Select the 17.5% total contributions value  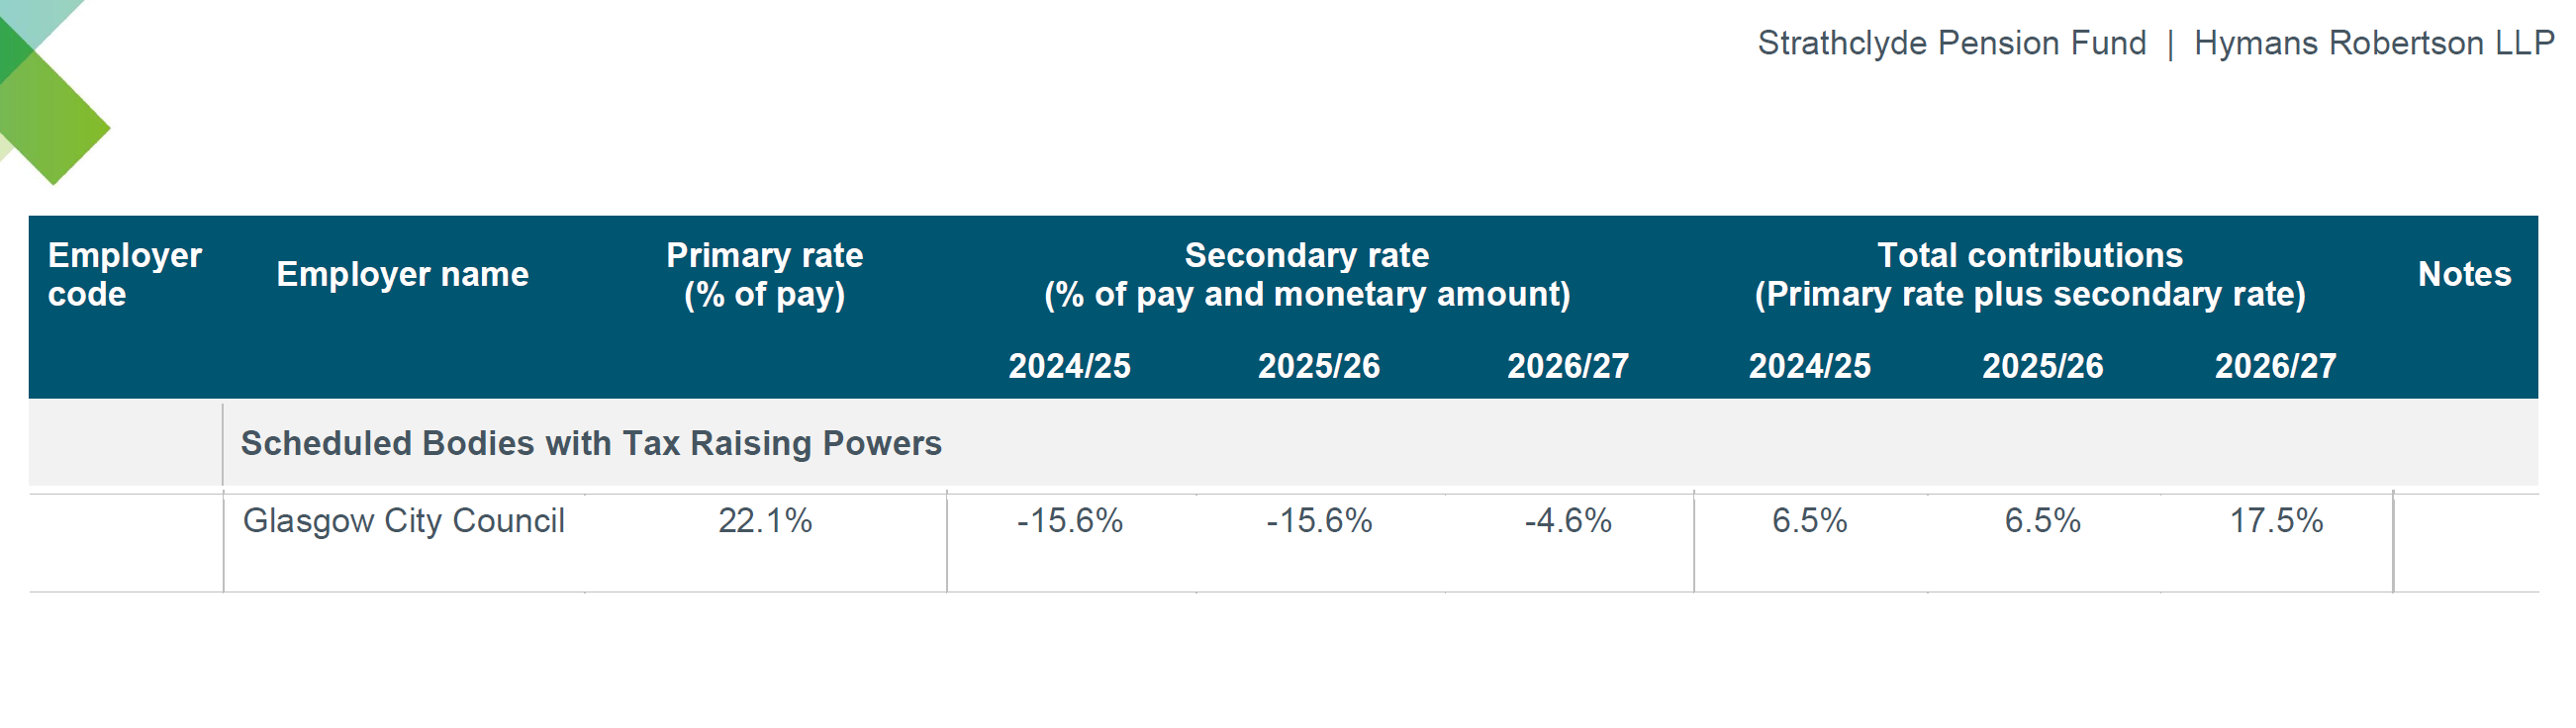[x=2276, y=521]
